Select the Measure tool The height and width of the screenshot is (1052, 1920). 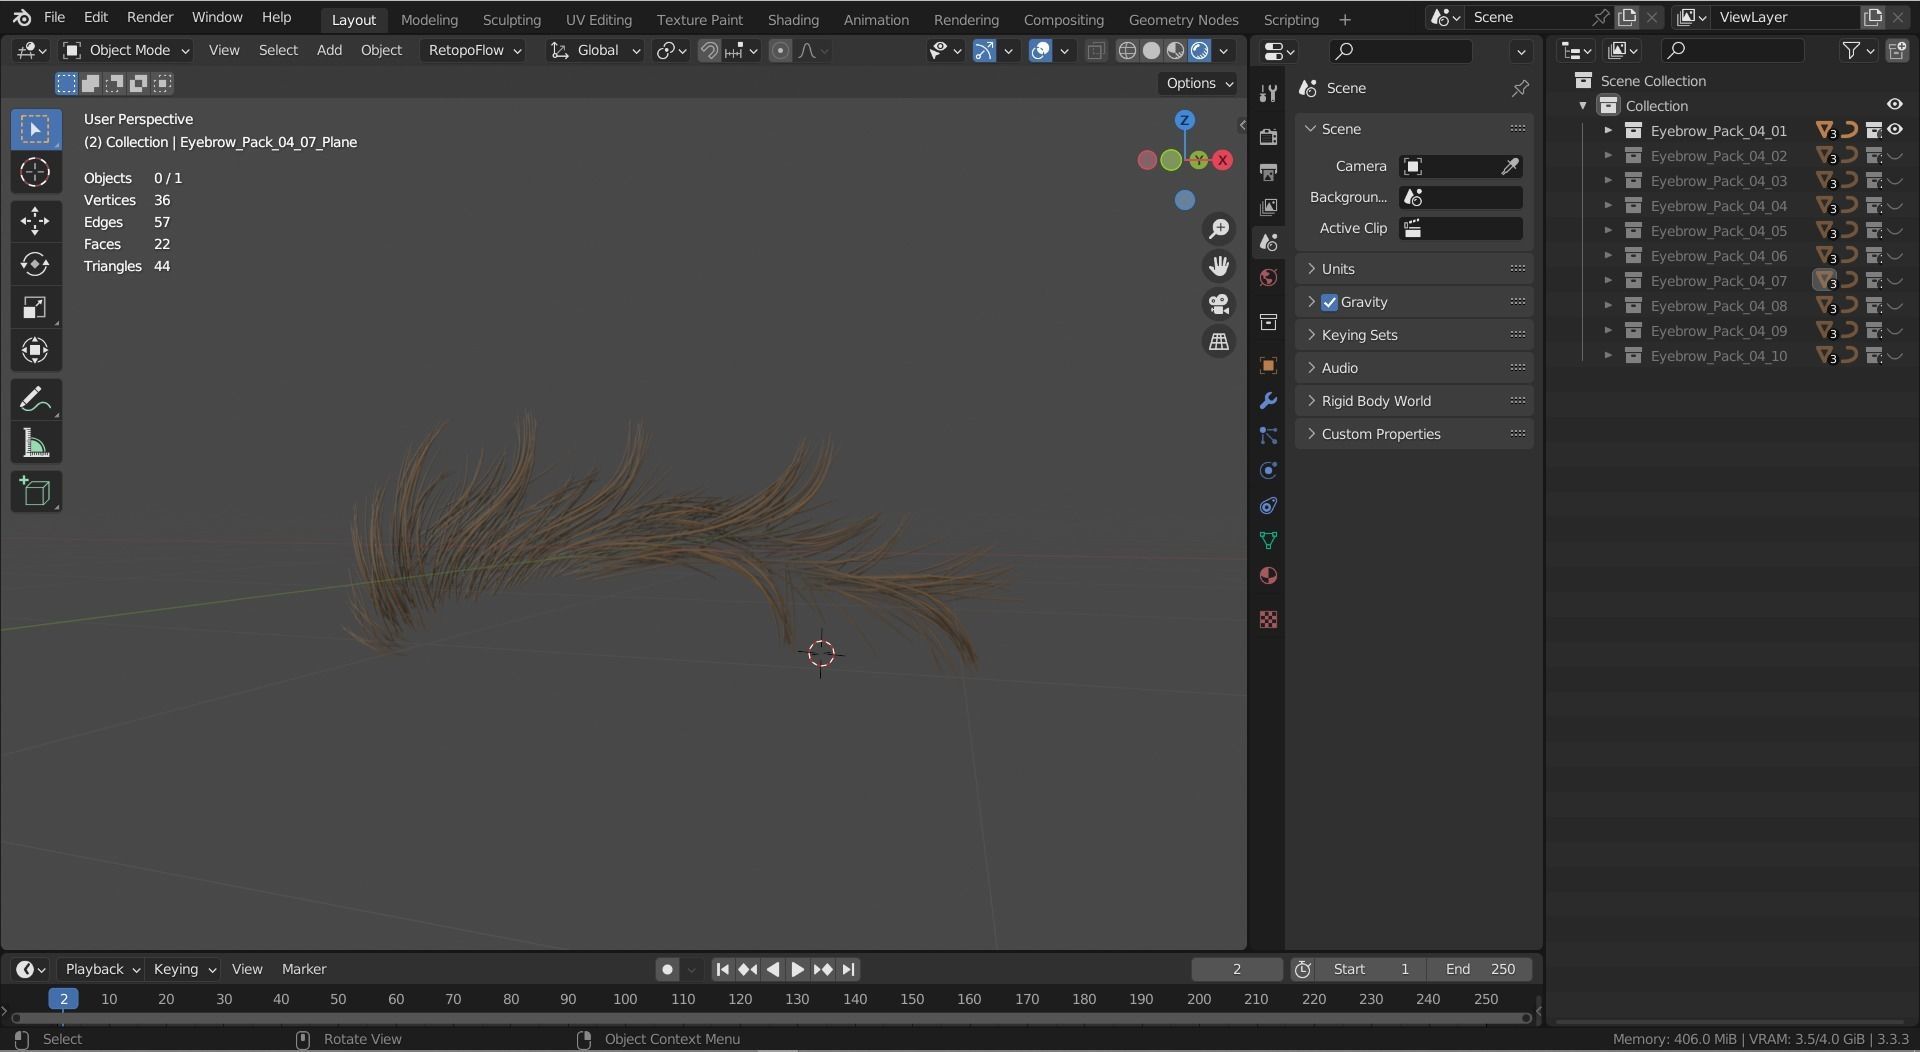point(35,444)
